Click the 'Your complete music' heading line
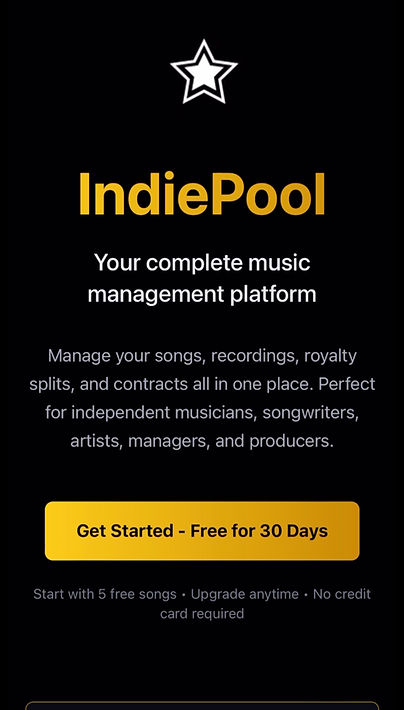This screenshot has width=404, height=710. point(202,263)
